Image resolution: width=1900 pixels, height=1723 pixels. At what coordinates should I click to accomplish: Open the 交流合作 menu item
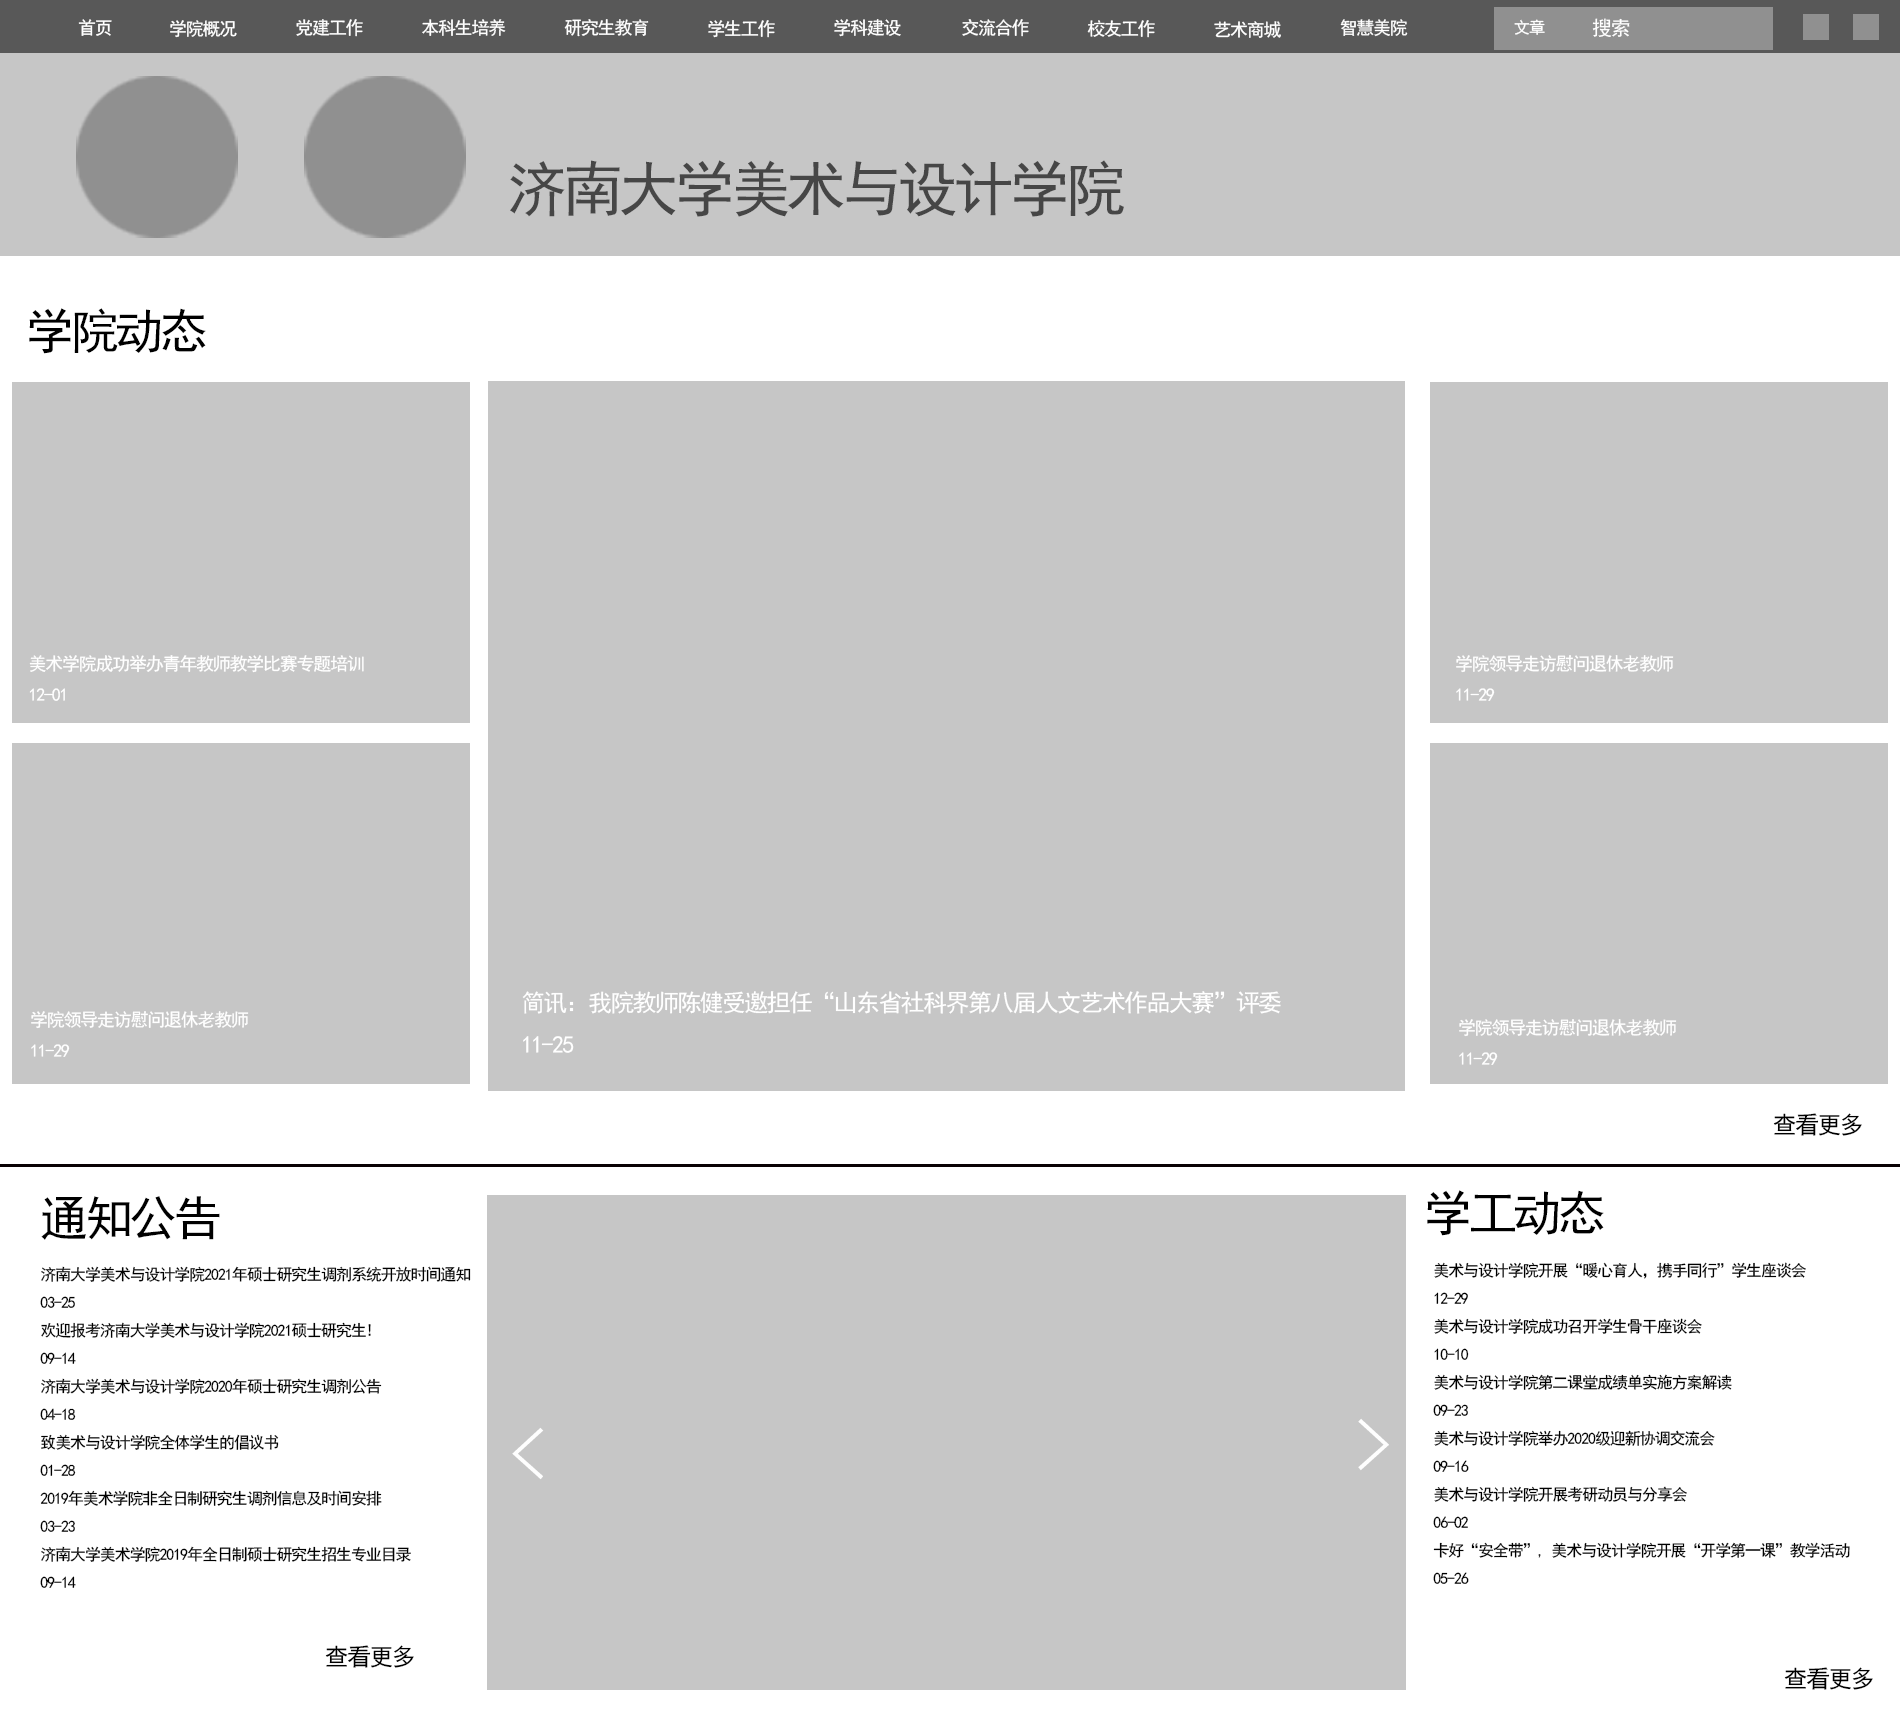(x=995, y=28)
